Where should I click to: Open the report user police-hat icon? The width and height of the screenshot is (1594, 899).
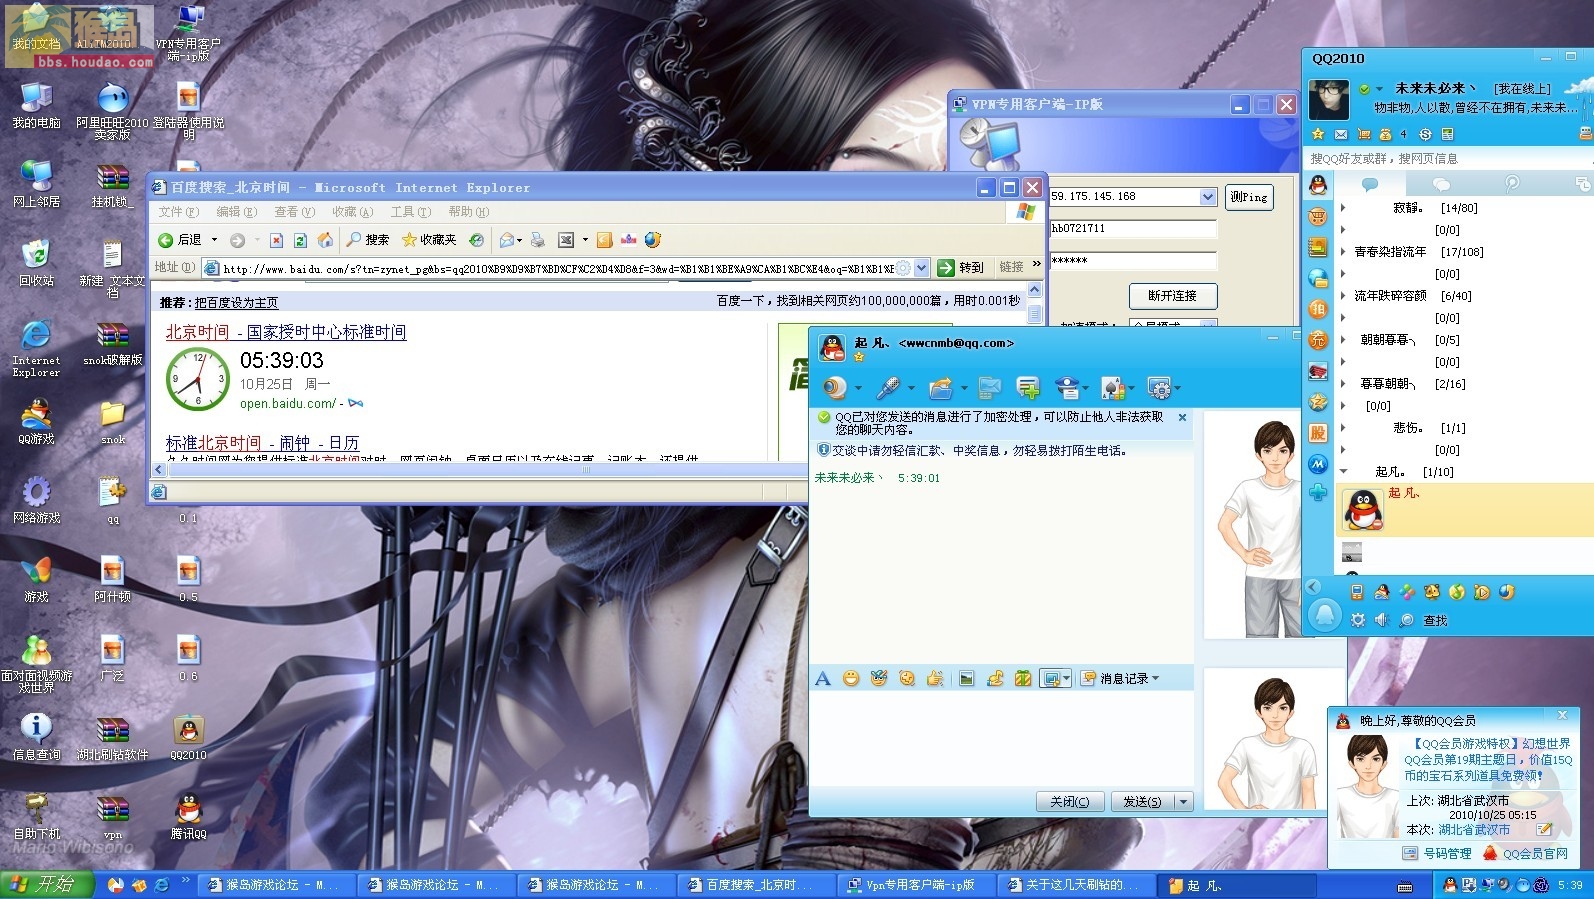tap(1067, 387)
